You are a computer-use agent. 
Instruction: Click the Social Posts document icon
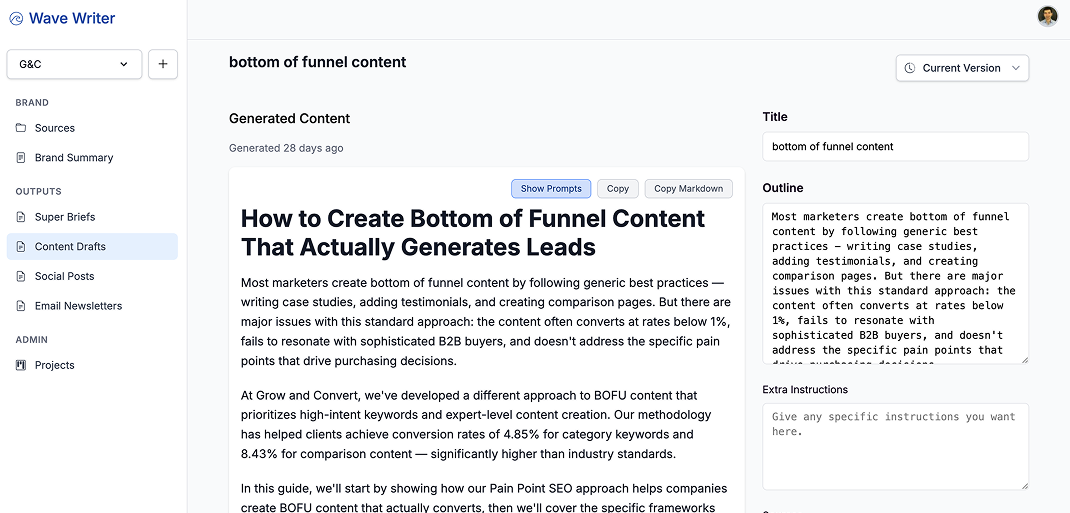click(21, 276)
